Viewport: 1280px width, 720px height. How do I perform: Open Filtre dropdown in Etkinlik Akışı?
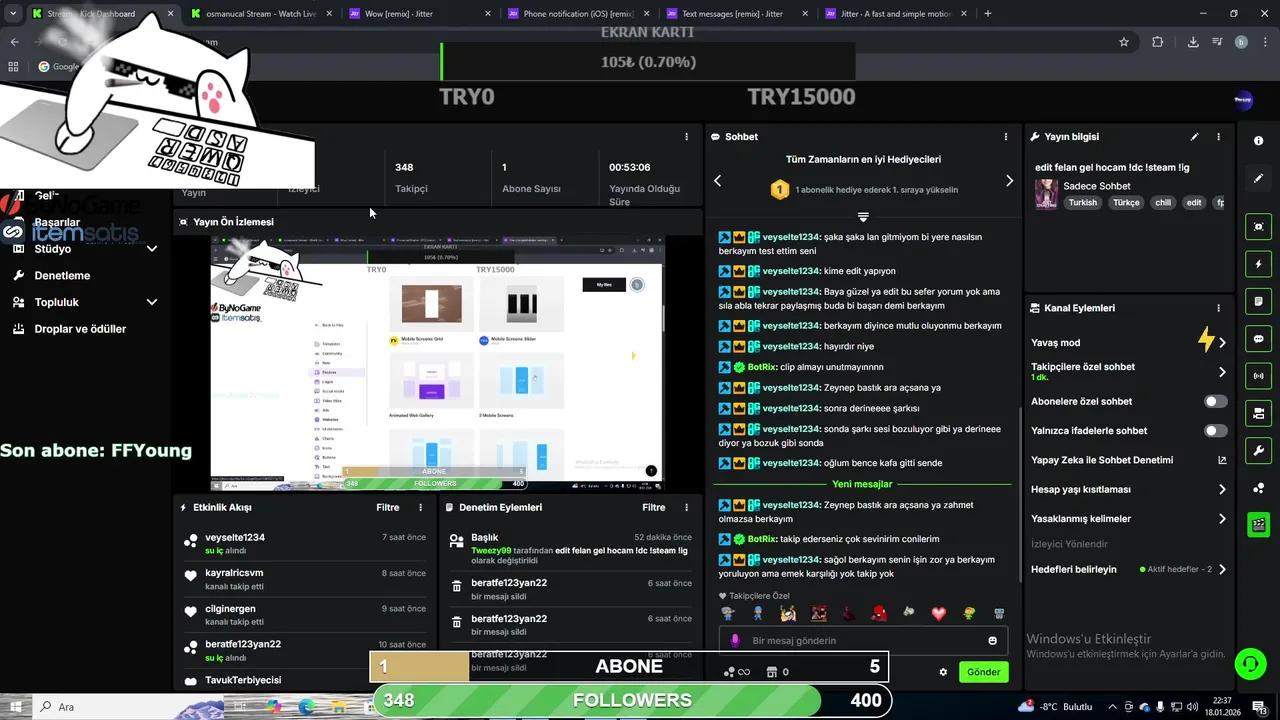click(387, 507)
